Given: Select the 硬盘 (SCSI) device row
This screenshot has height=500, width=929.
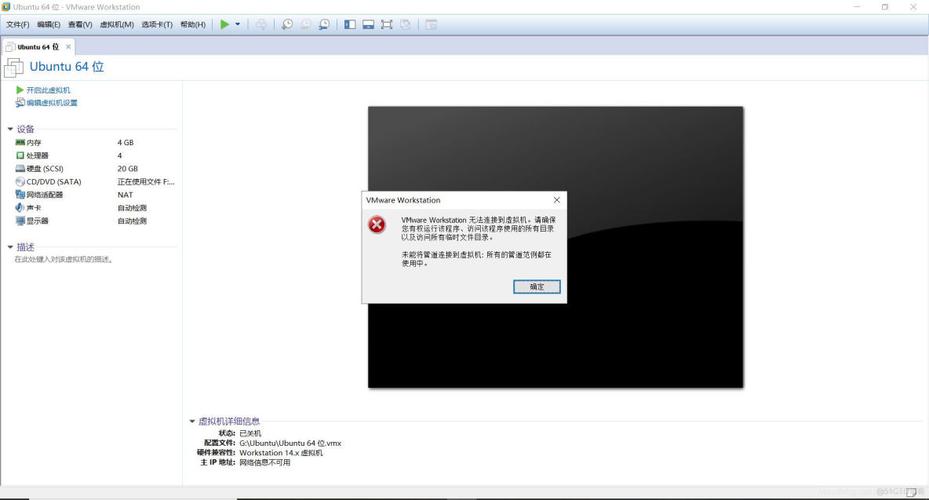Looking at the screenshot, I should click(95, 168).
